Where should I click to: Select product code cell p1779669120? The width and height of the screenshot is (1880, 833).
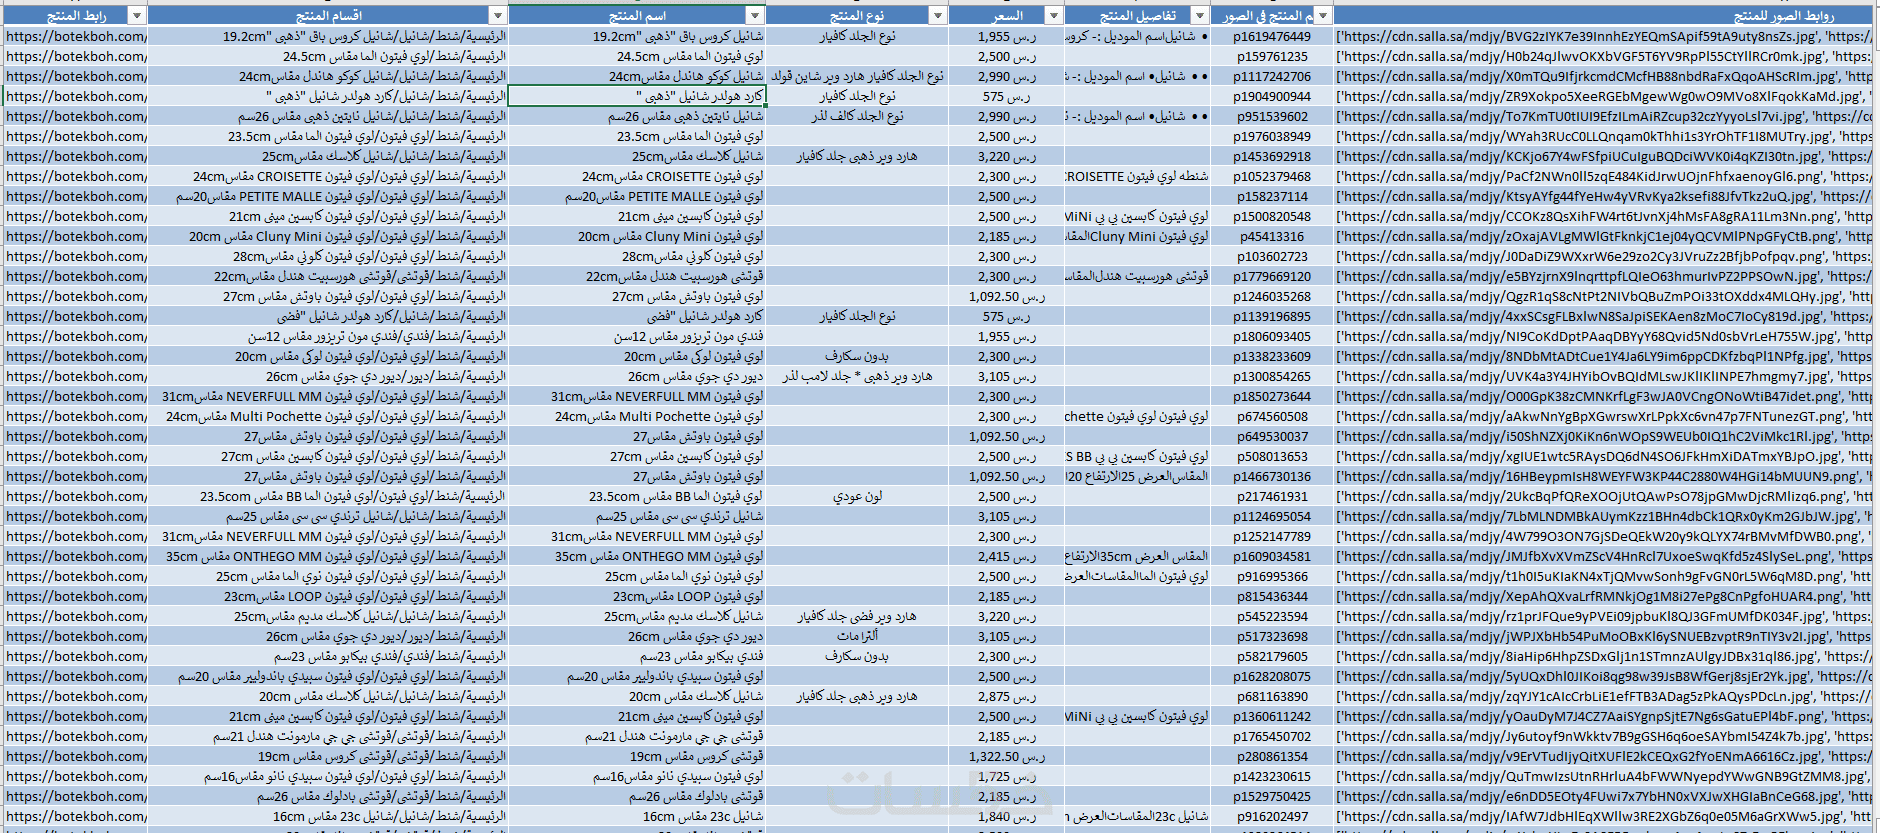pyautogui.click(x=1272, y=276)
